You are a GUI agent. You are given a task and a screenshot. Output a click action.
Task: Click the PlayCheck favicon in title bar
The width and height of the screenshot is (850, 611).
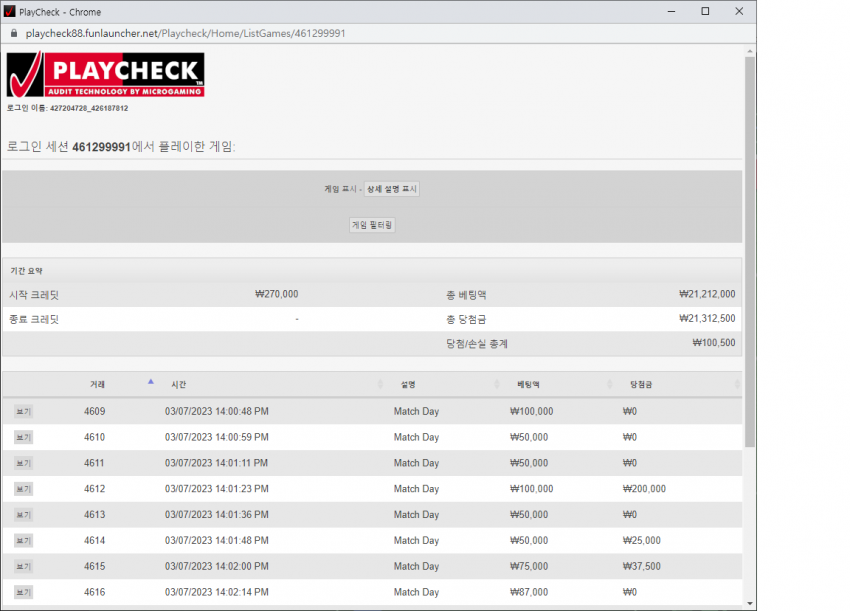[9, 11]
